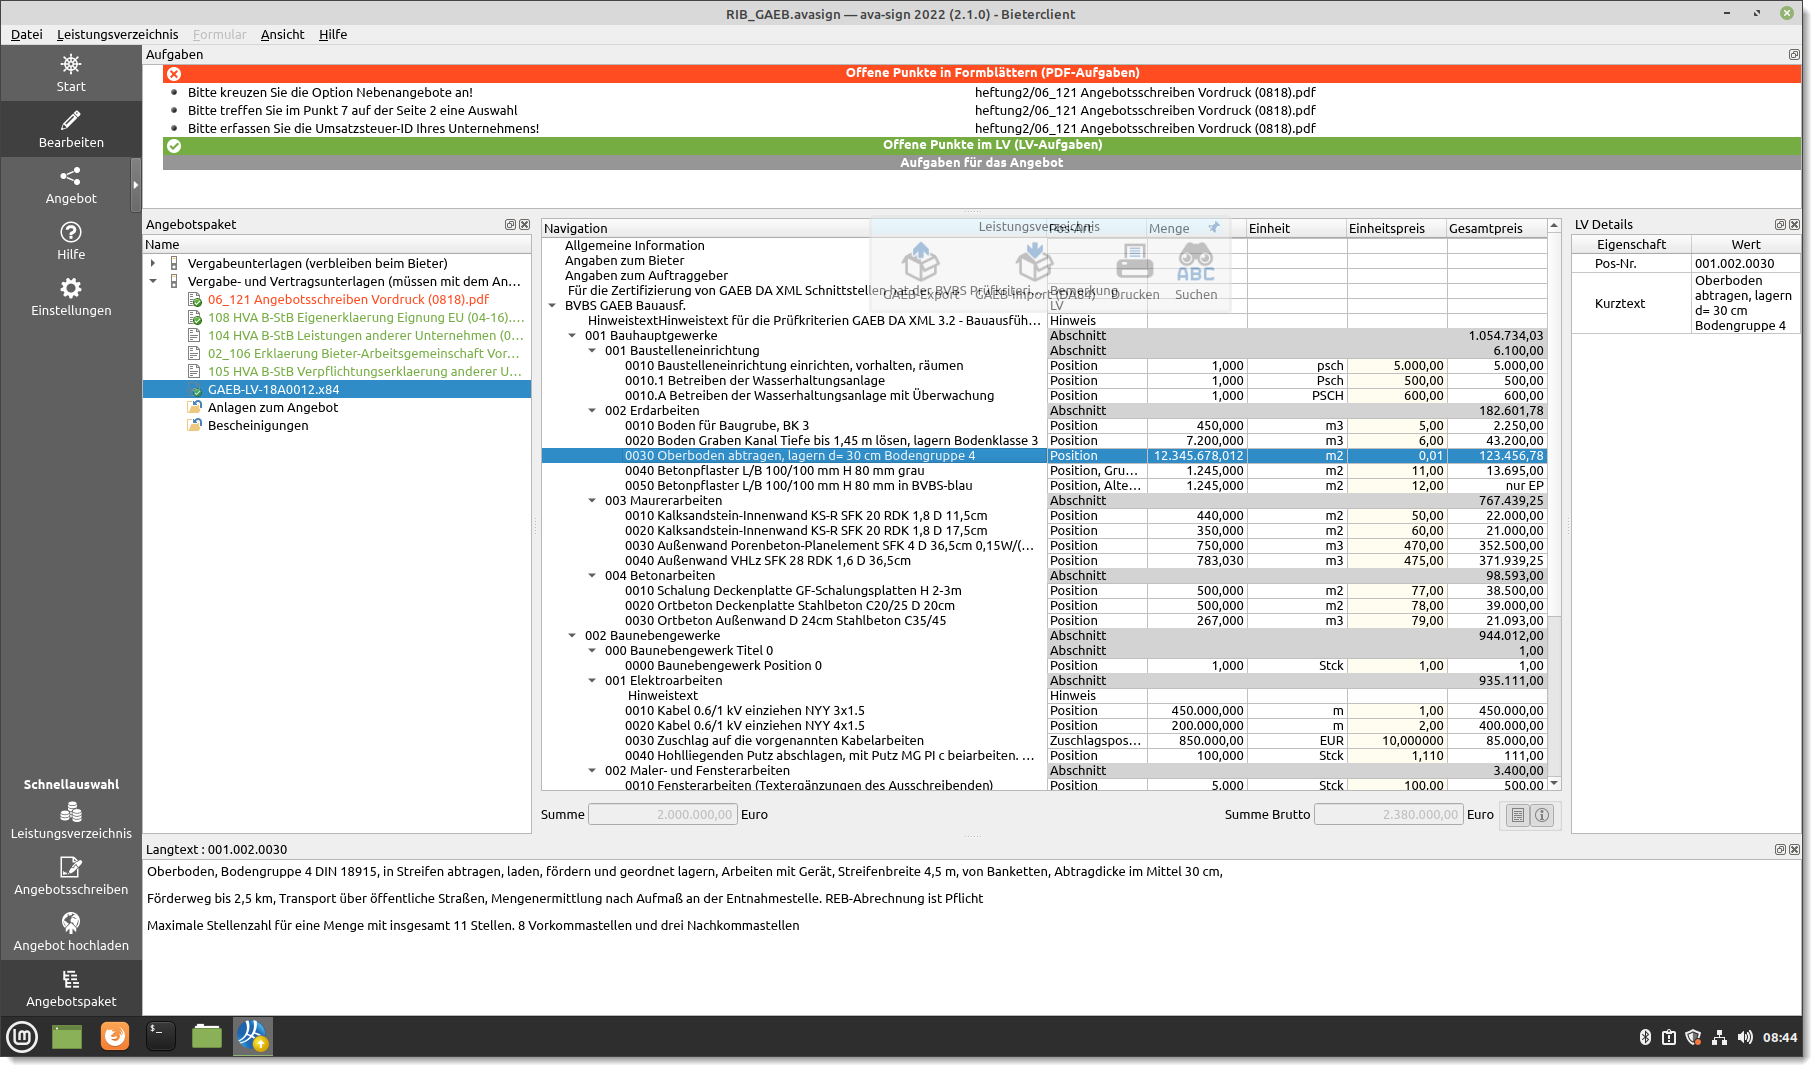This screenshot has width=1818, height=1072.
Task: Open the Start section in sidebar
Action: [x=71, y=73]
